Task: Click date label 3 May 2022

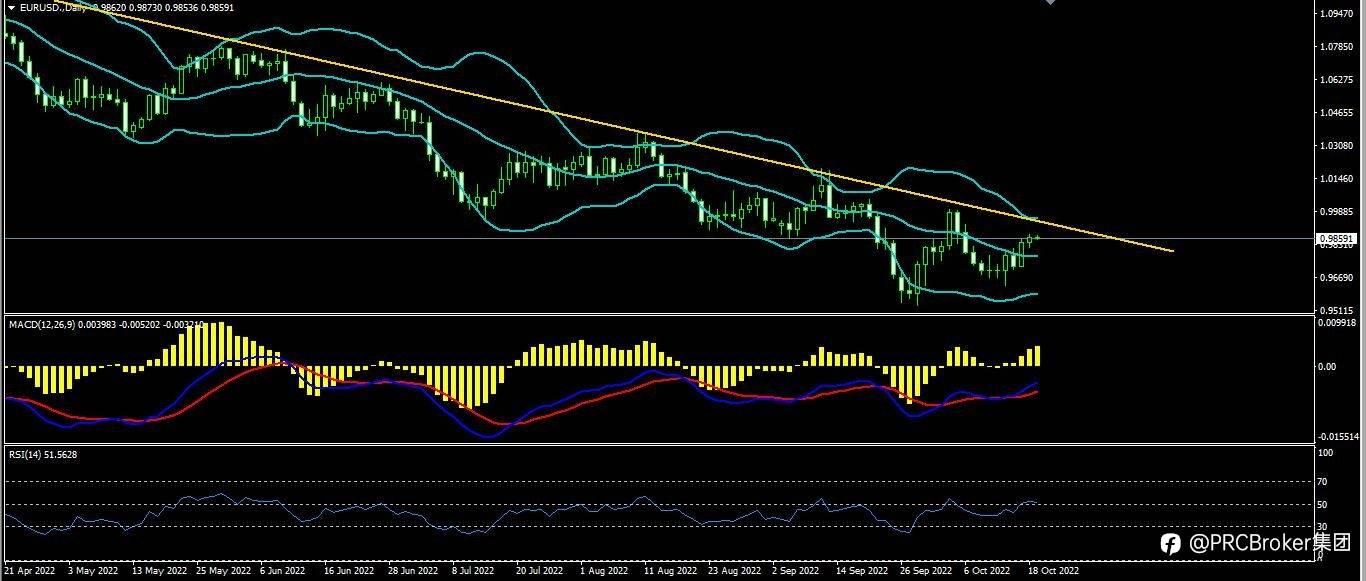Action: point(93,571)
